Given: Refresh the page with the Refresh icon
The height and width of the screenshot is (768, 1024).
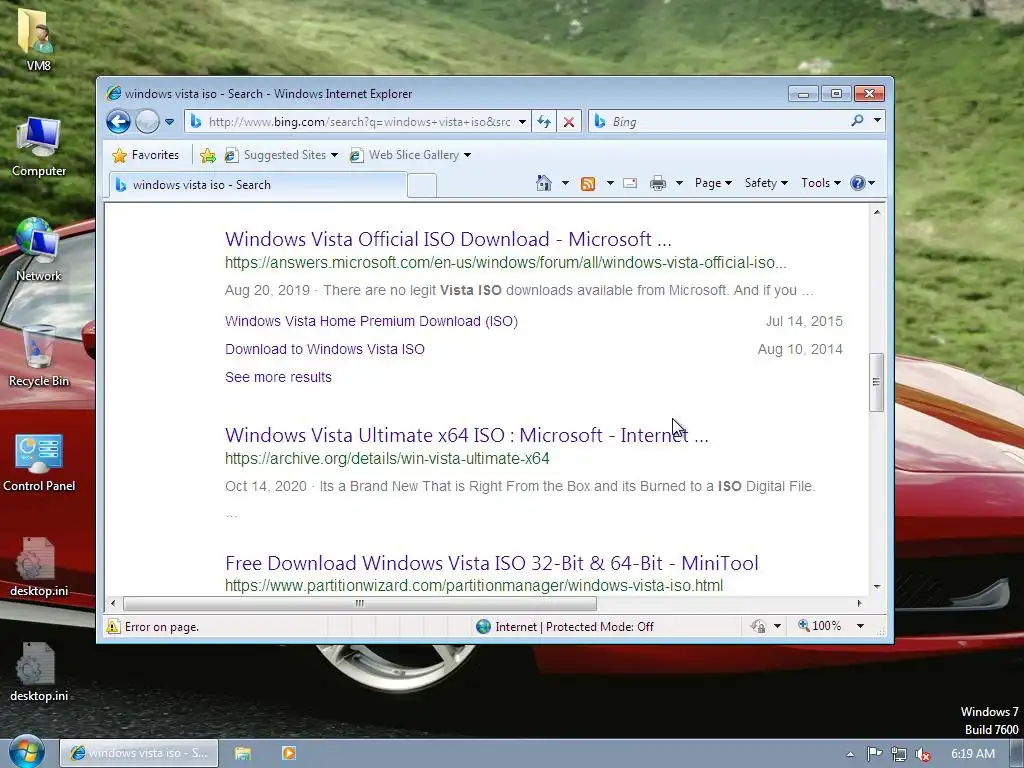Looking at the screenshot, I should (543, 121).
